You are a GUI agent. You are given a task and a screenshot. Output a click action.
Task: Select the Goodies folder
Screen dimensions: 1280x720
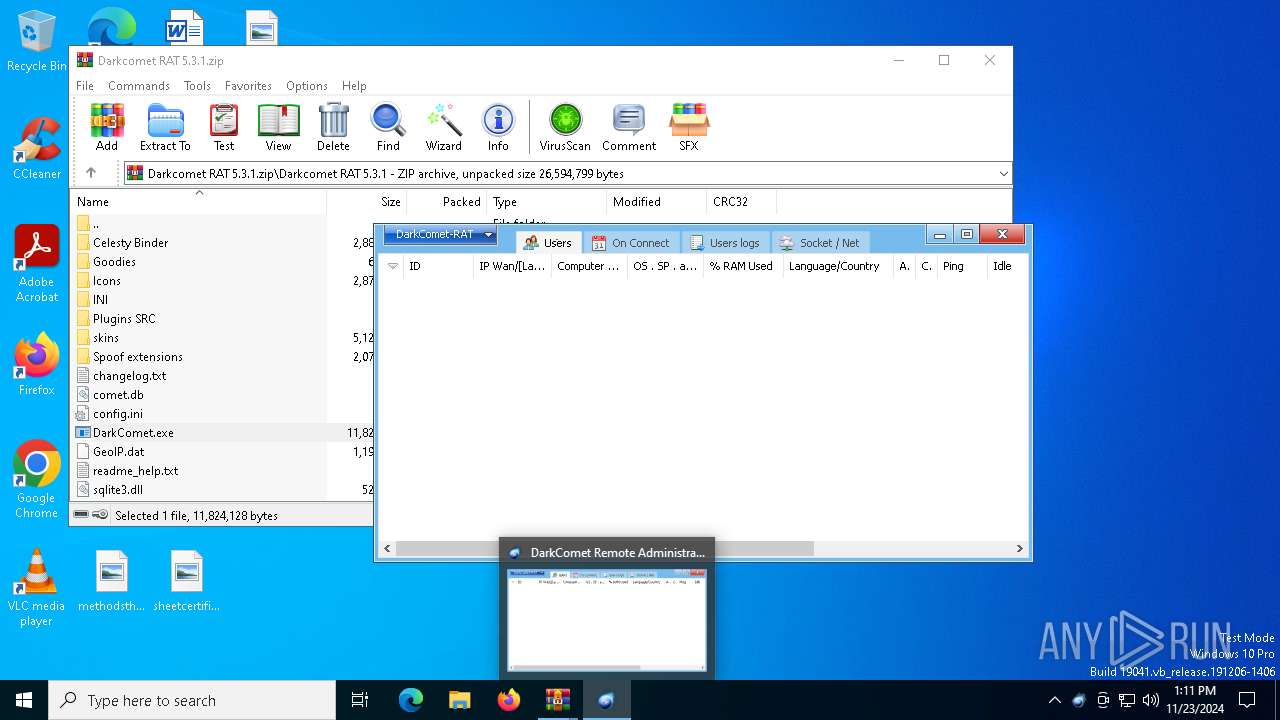coord(114,262)
